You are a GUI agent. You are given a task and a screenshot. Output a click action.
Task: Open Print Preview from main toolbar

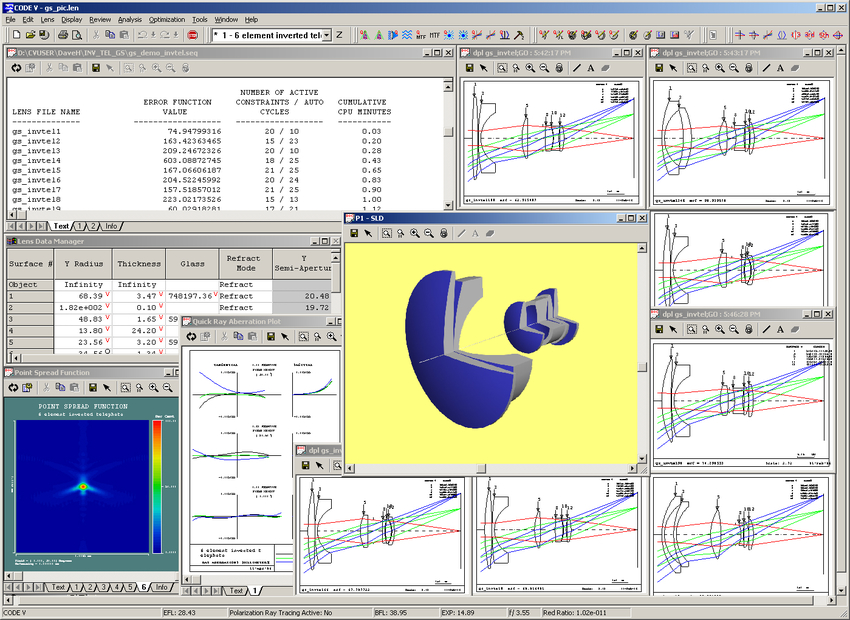(x=77, y=35)
